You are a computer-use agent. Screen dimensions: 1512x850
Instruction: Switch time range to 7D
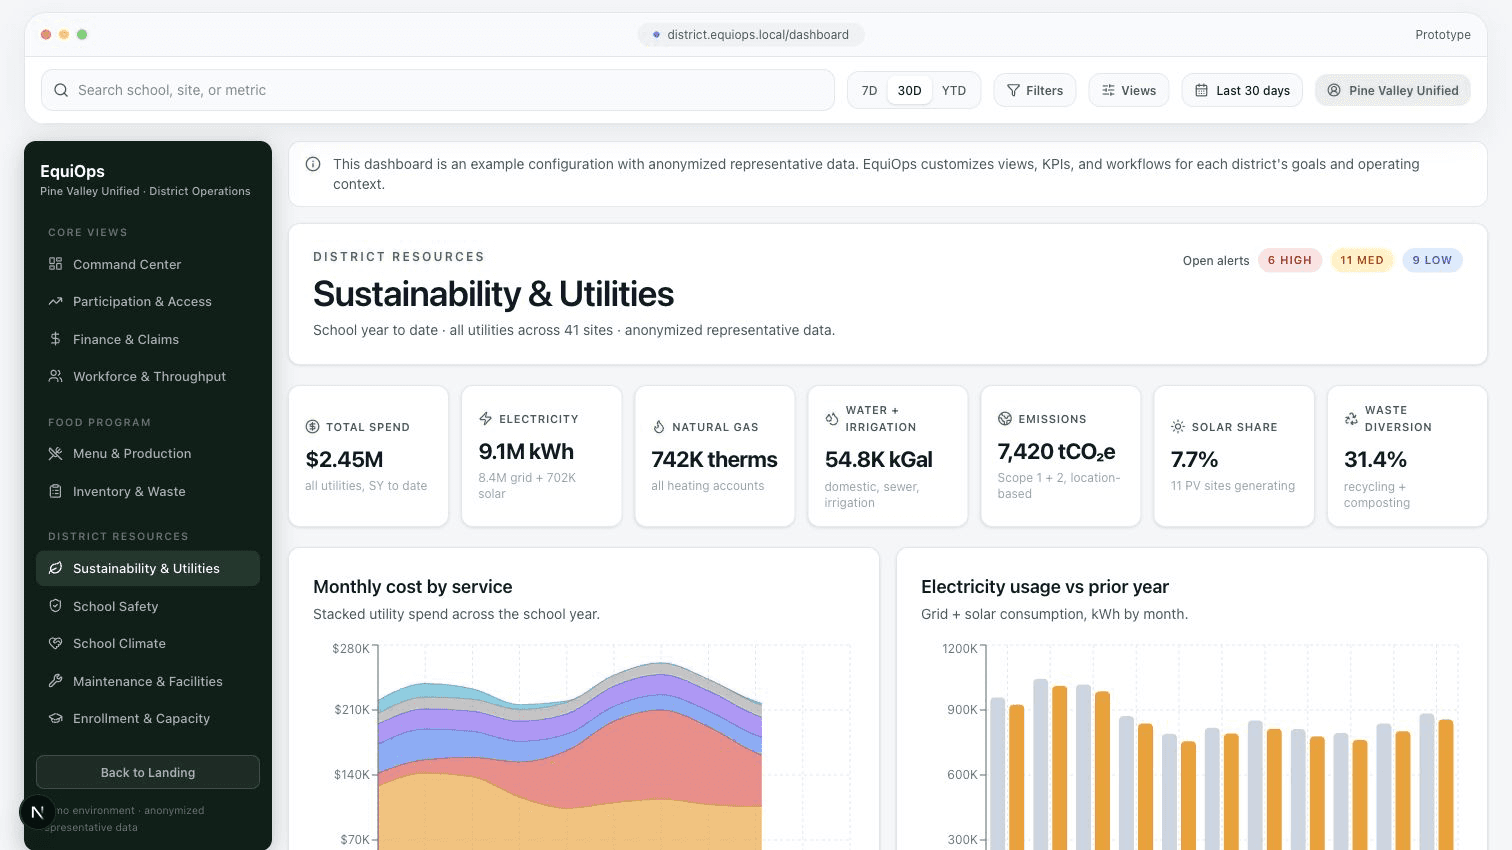(x=869, y=90)
